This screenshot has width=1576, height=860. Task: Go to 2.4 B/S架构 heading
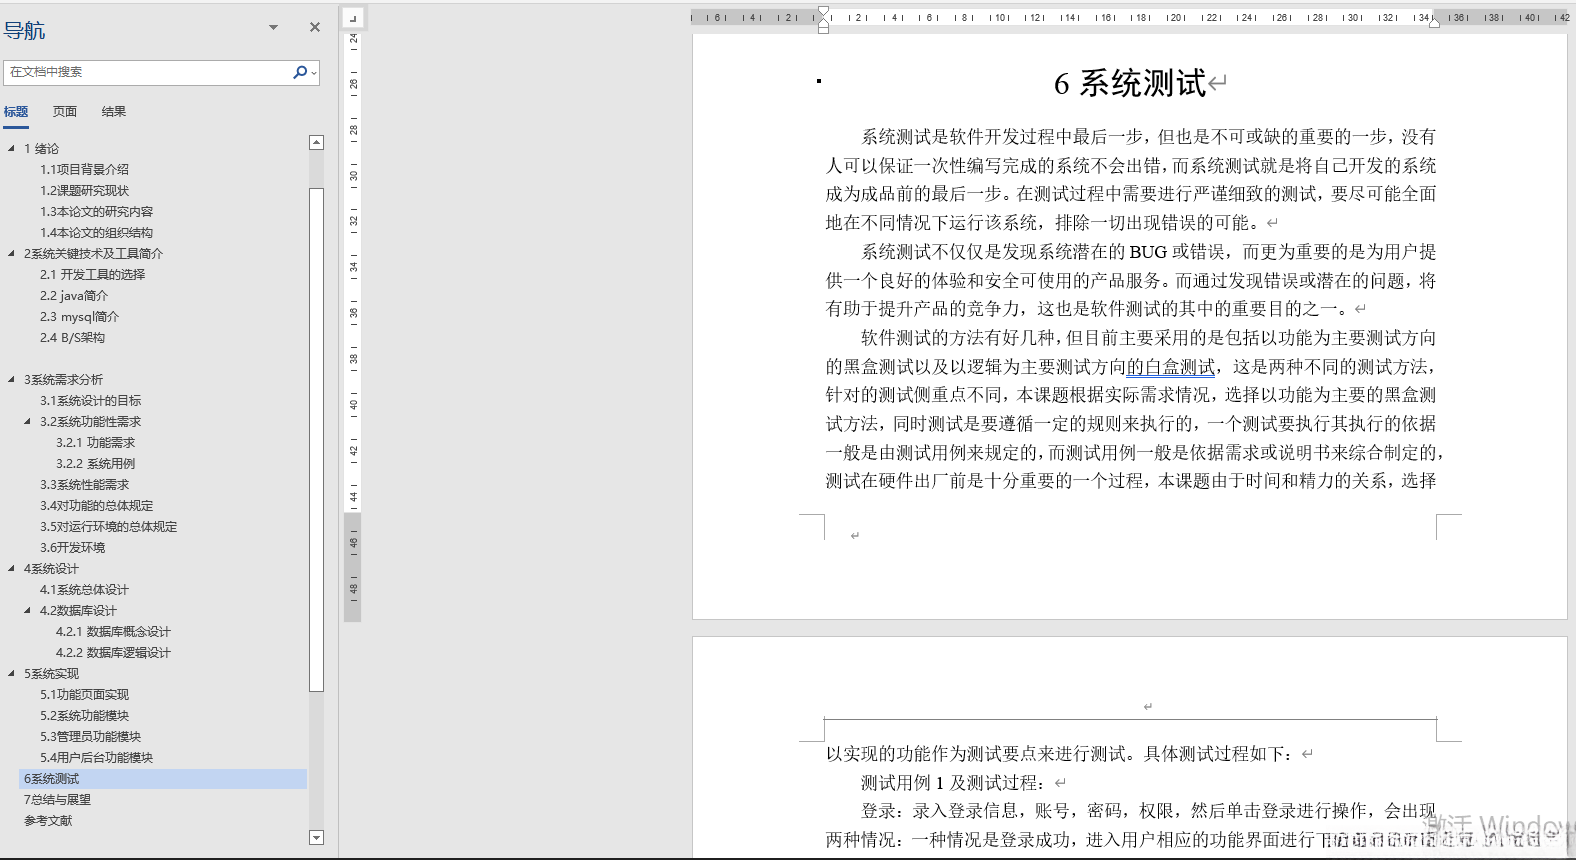72,338
